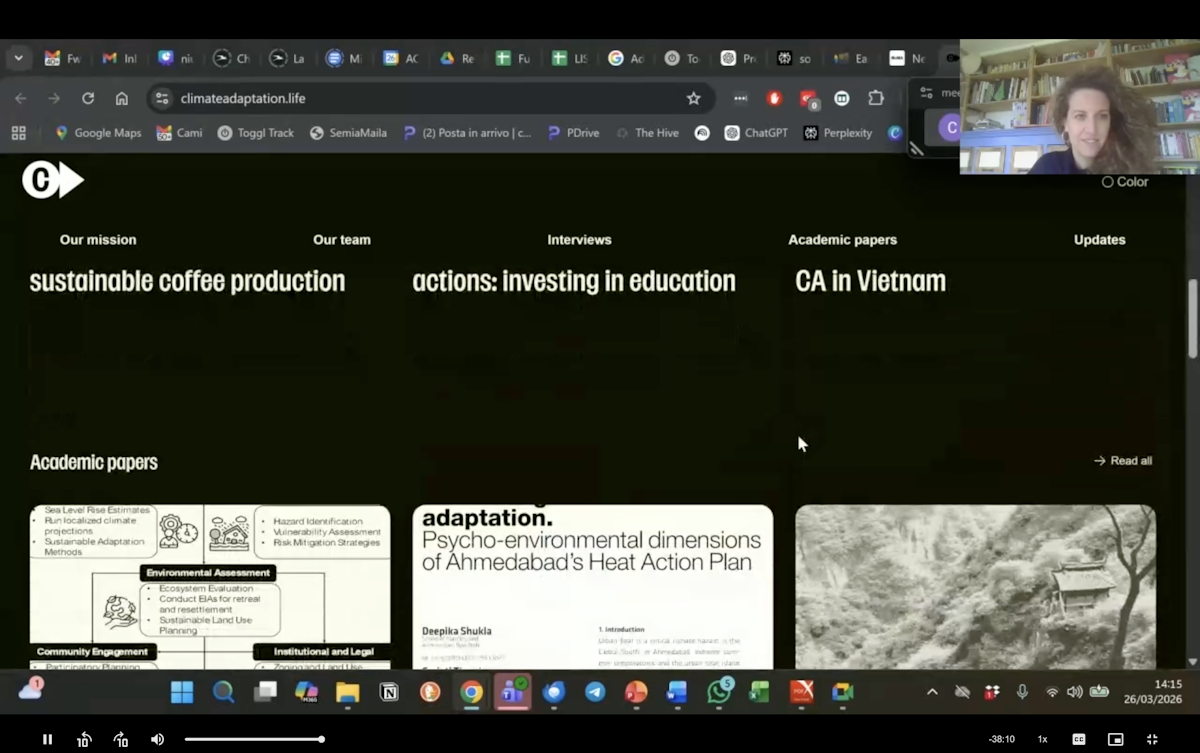The height and width of the screenshot is (753, 1200).
Task: Open the Chrome tab search dropdown
Action: click(x=18, y=58)
